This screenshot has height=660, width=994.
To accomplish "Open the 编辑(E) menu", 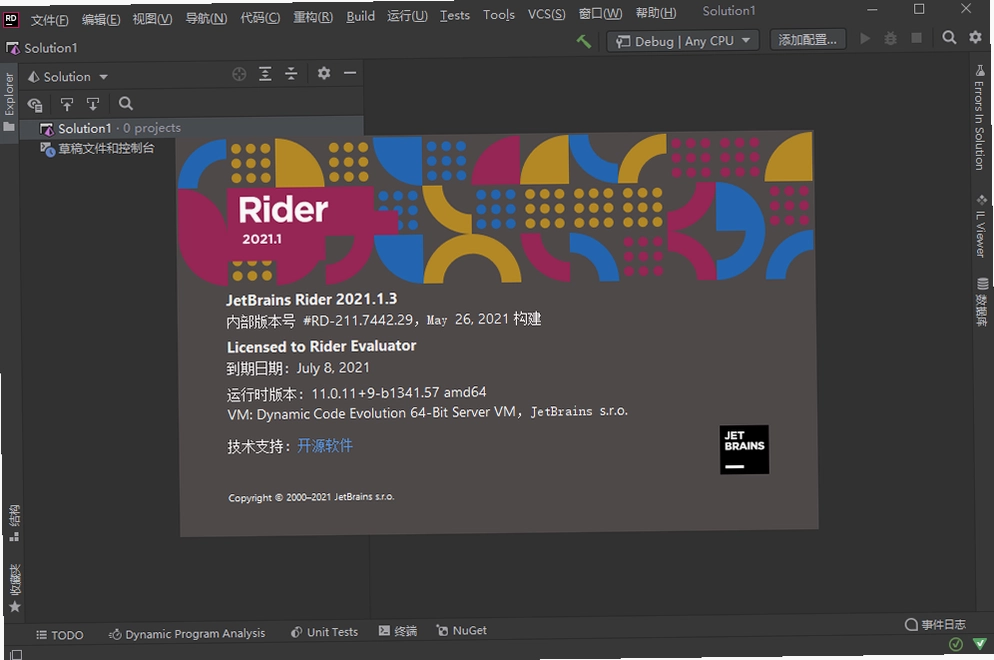I will point(101,20).
